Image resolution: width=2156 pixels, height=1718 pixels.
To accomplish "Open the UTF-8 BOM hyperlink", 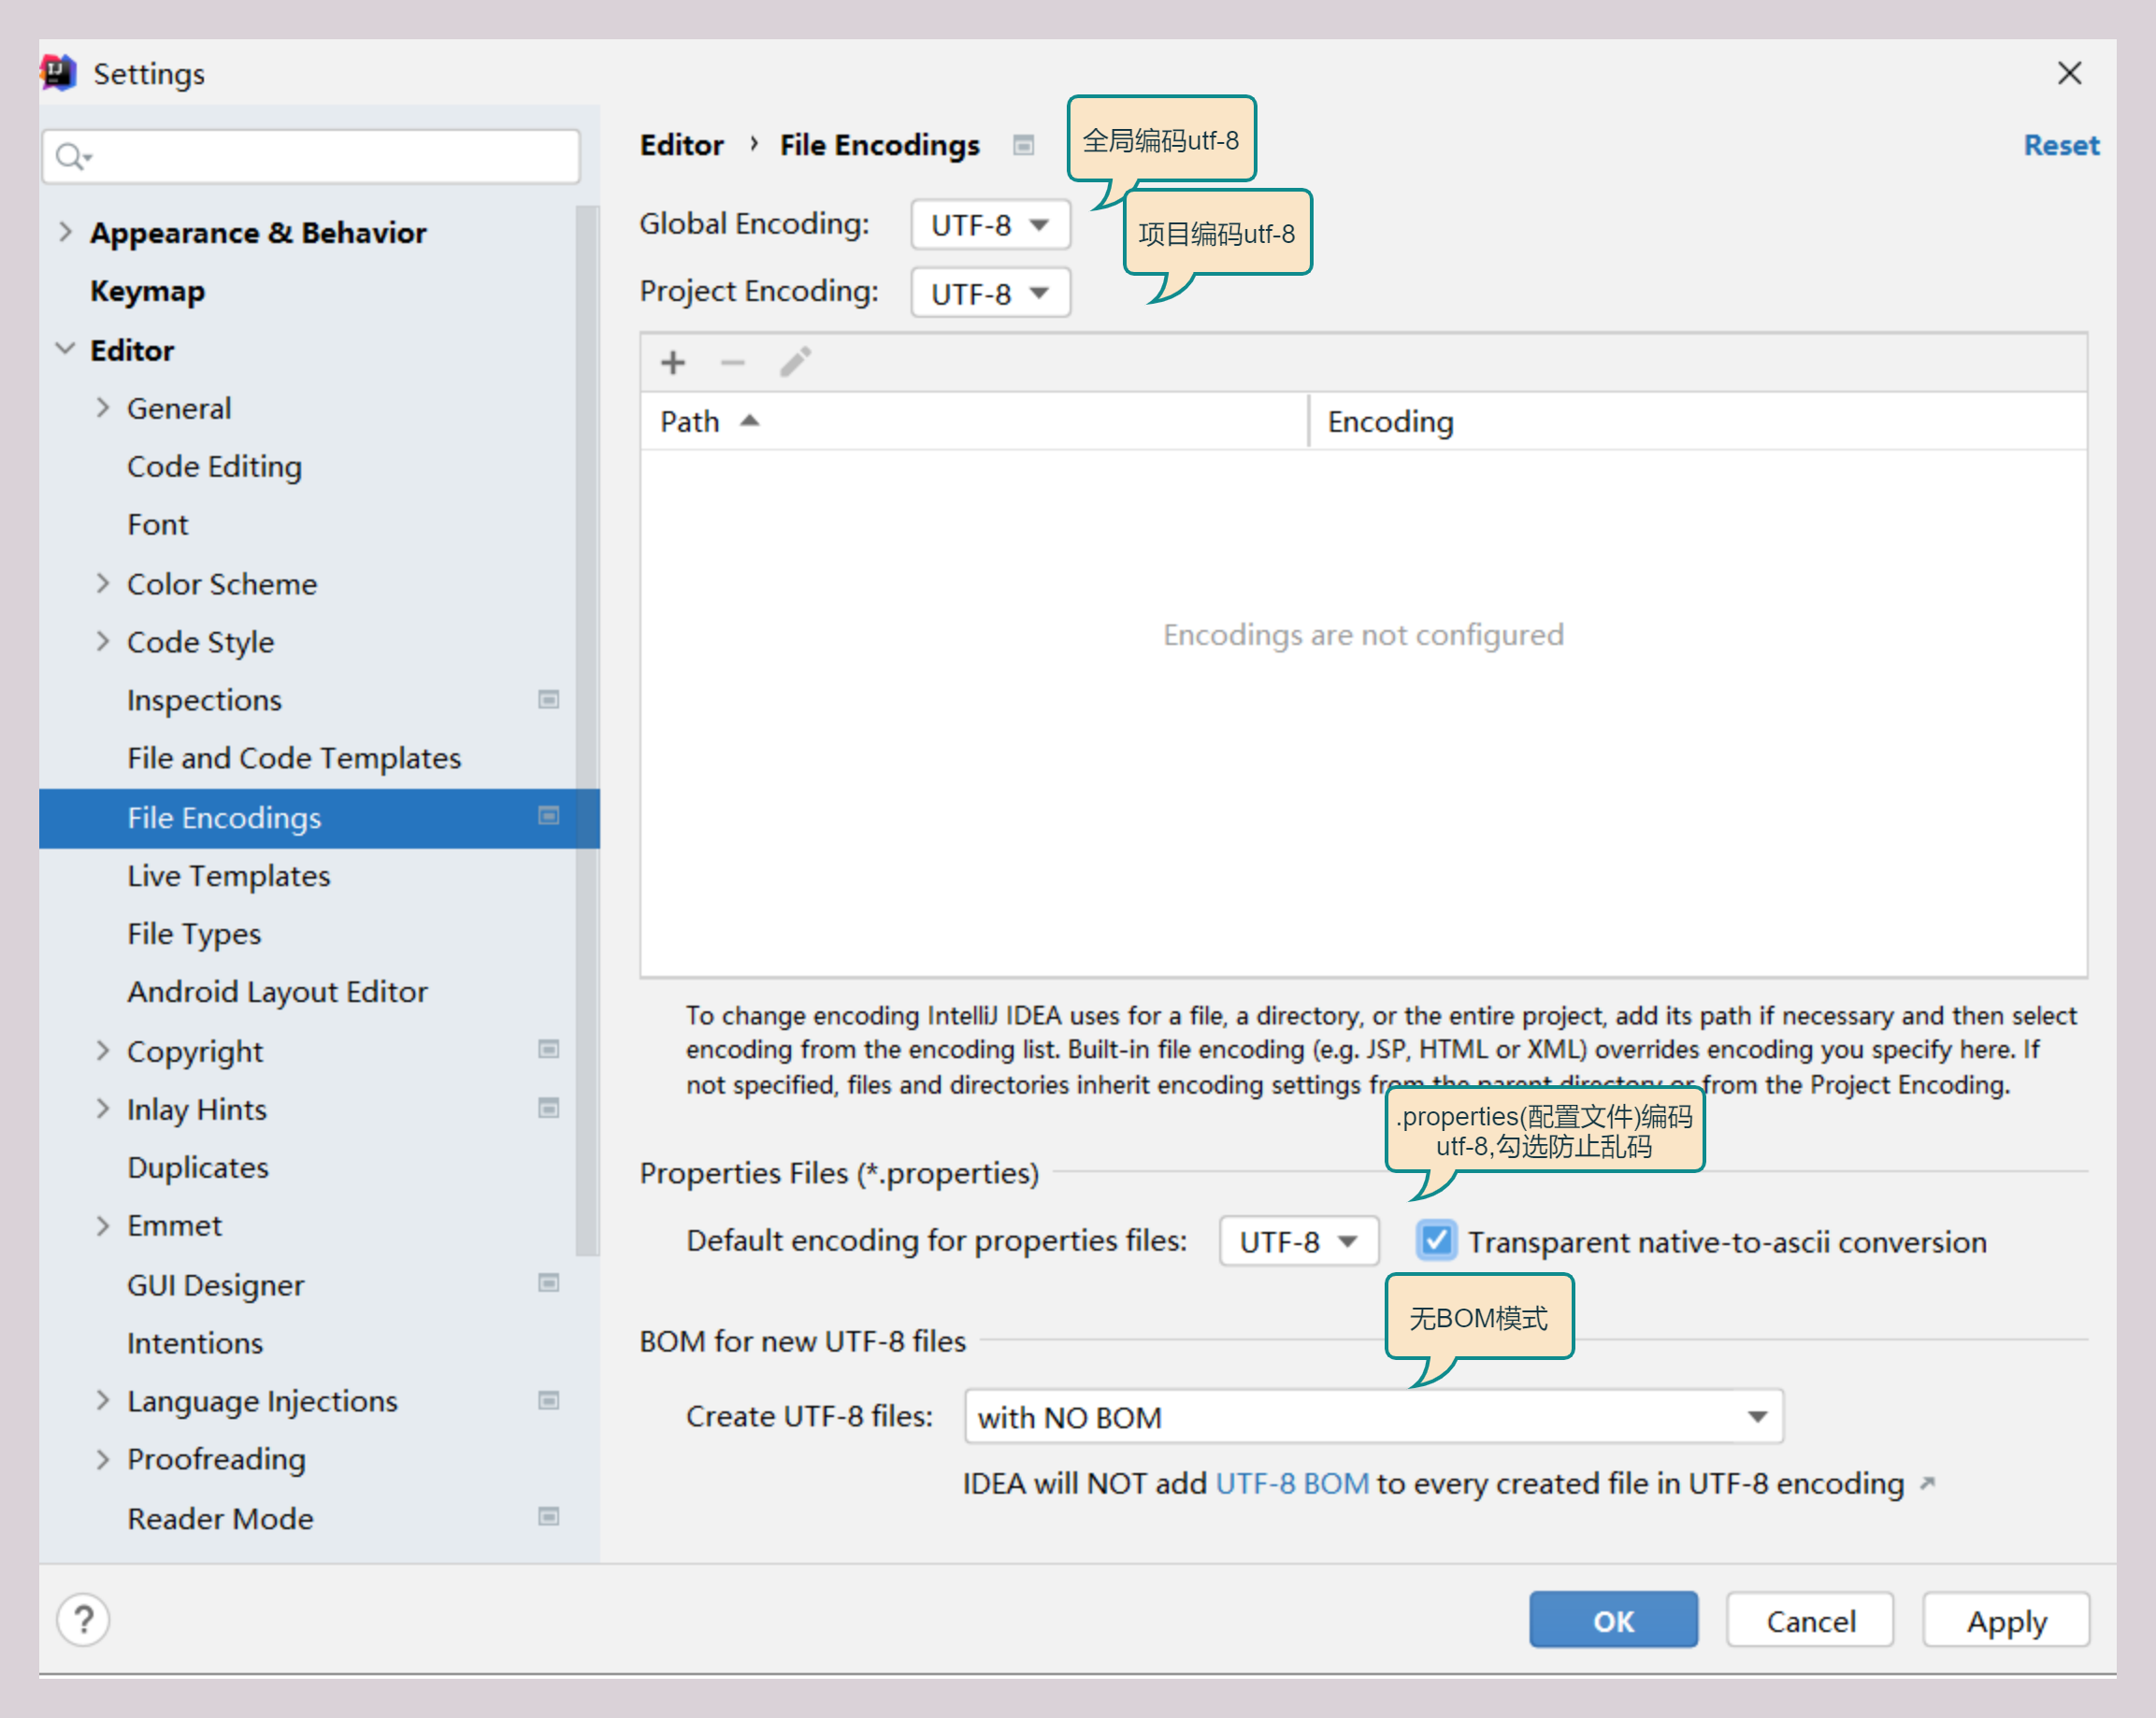I will tap(1291, 1483).
